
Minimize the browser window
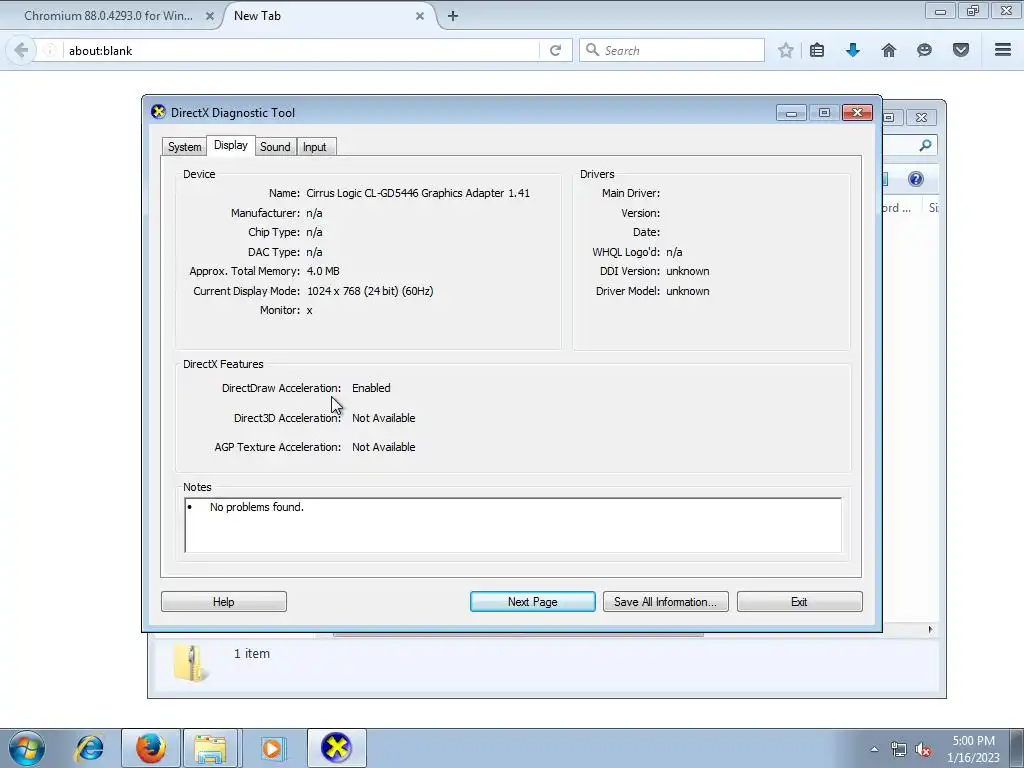pos(940,11)
